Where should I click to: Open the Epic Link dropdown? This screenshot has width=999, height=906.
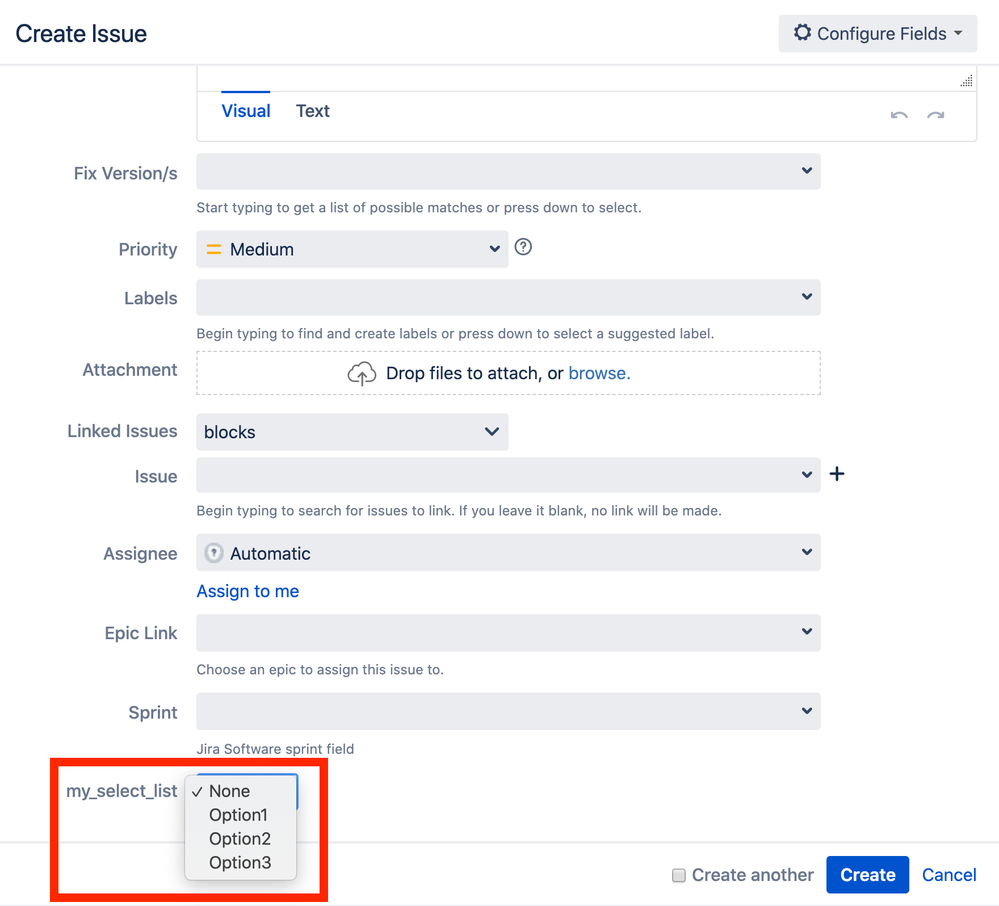[x=508, y=633]
